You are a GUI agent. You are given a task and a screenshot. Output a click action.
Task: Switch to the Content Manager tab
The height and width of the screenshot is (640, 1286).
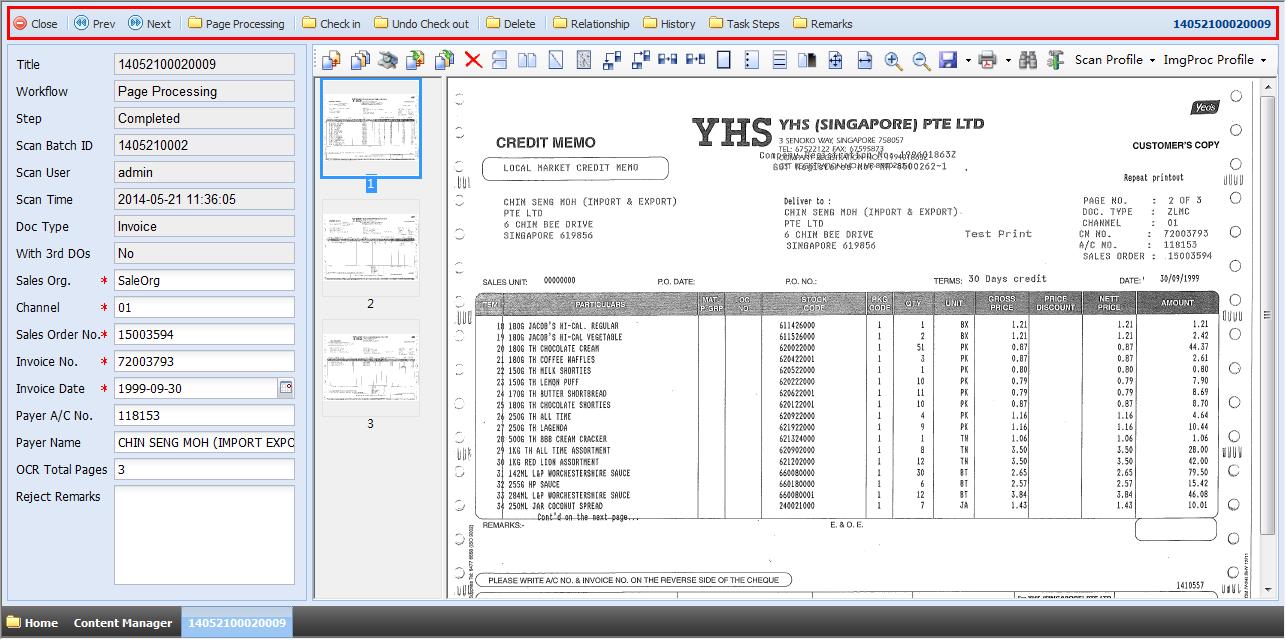tap(123, 622)
